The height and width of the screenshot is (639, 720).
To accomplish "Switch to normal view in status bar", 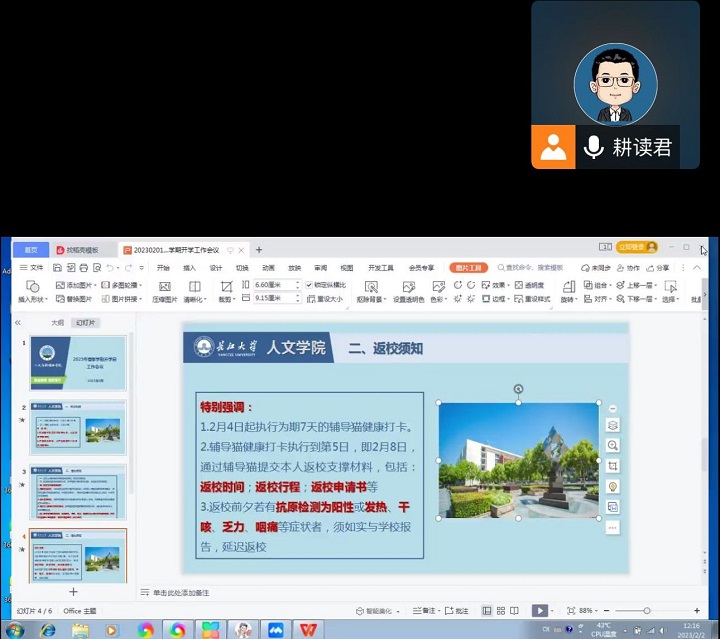I will 487,611.
